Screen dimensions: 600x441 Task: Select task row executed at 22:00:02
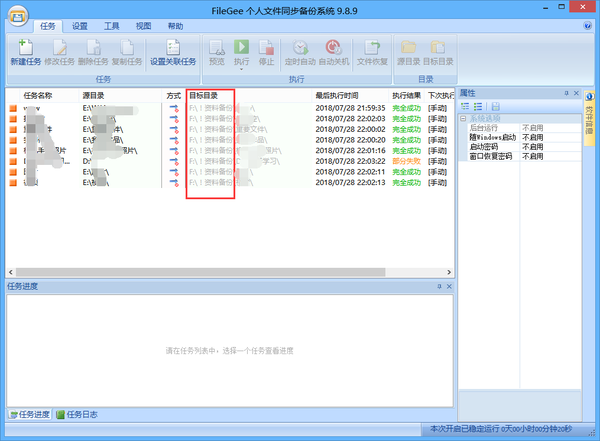[x=230, y=129]
